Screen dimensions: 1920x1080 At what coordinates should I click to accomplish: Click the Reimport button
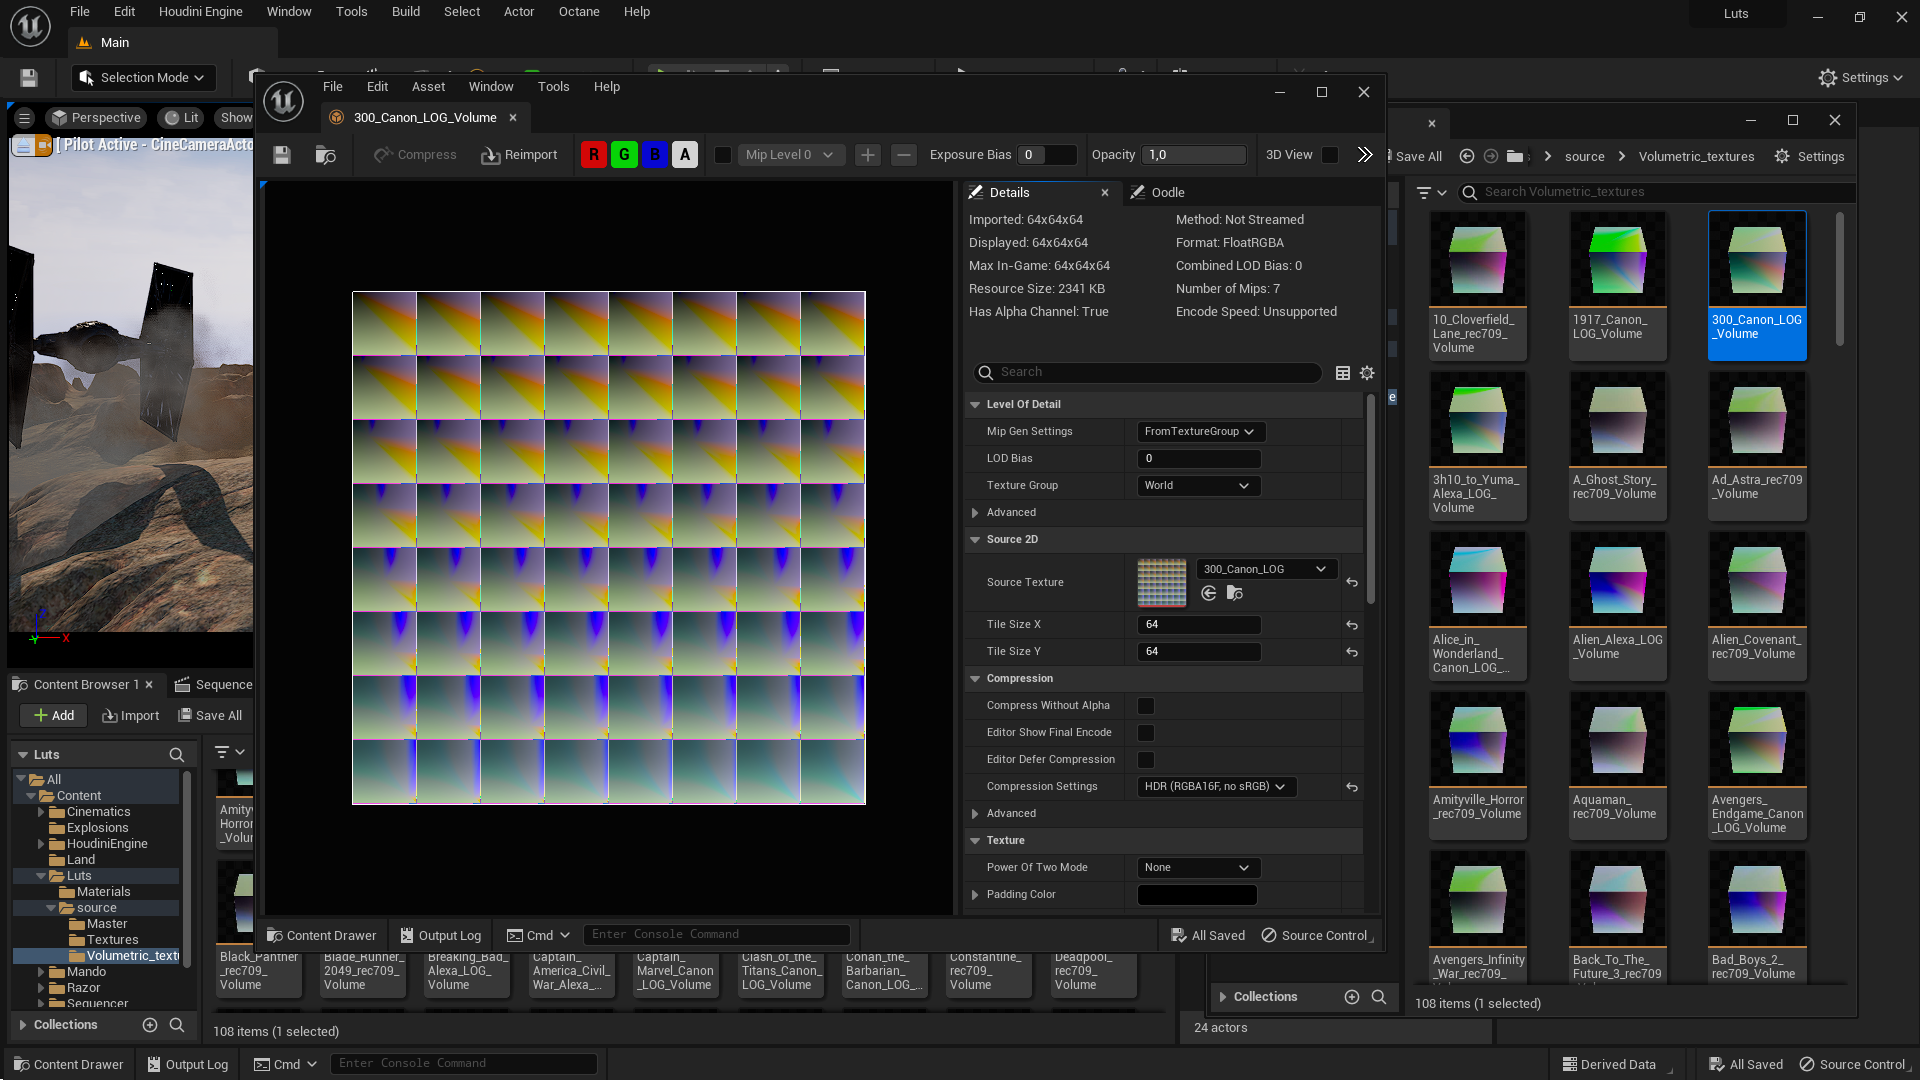coord(519,155)
